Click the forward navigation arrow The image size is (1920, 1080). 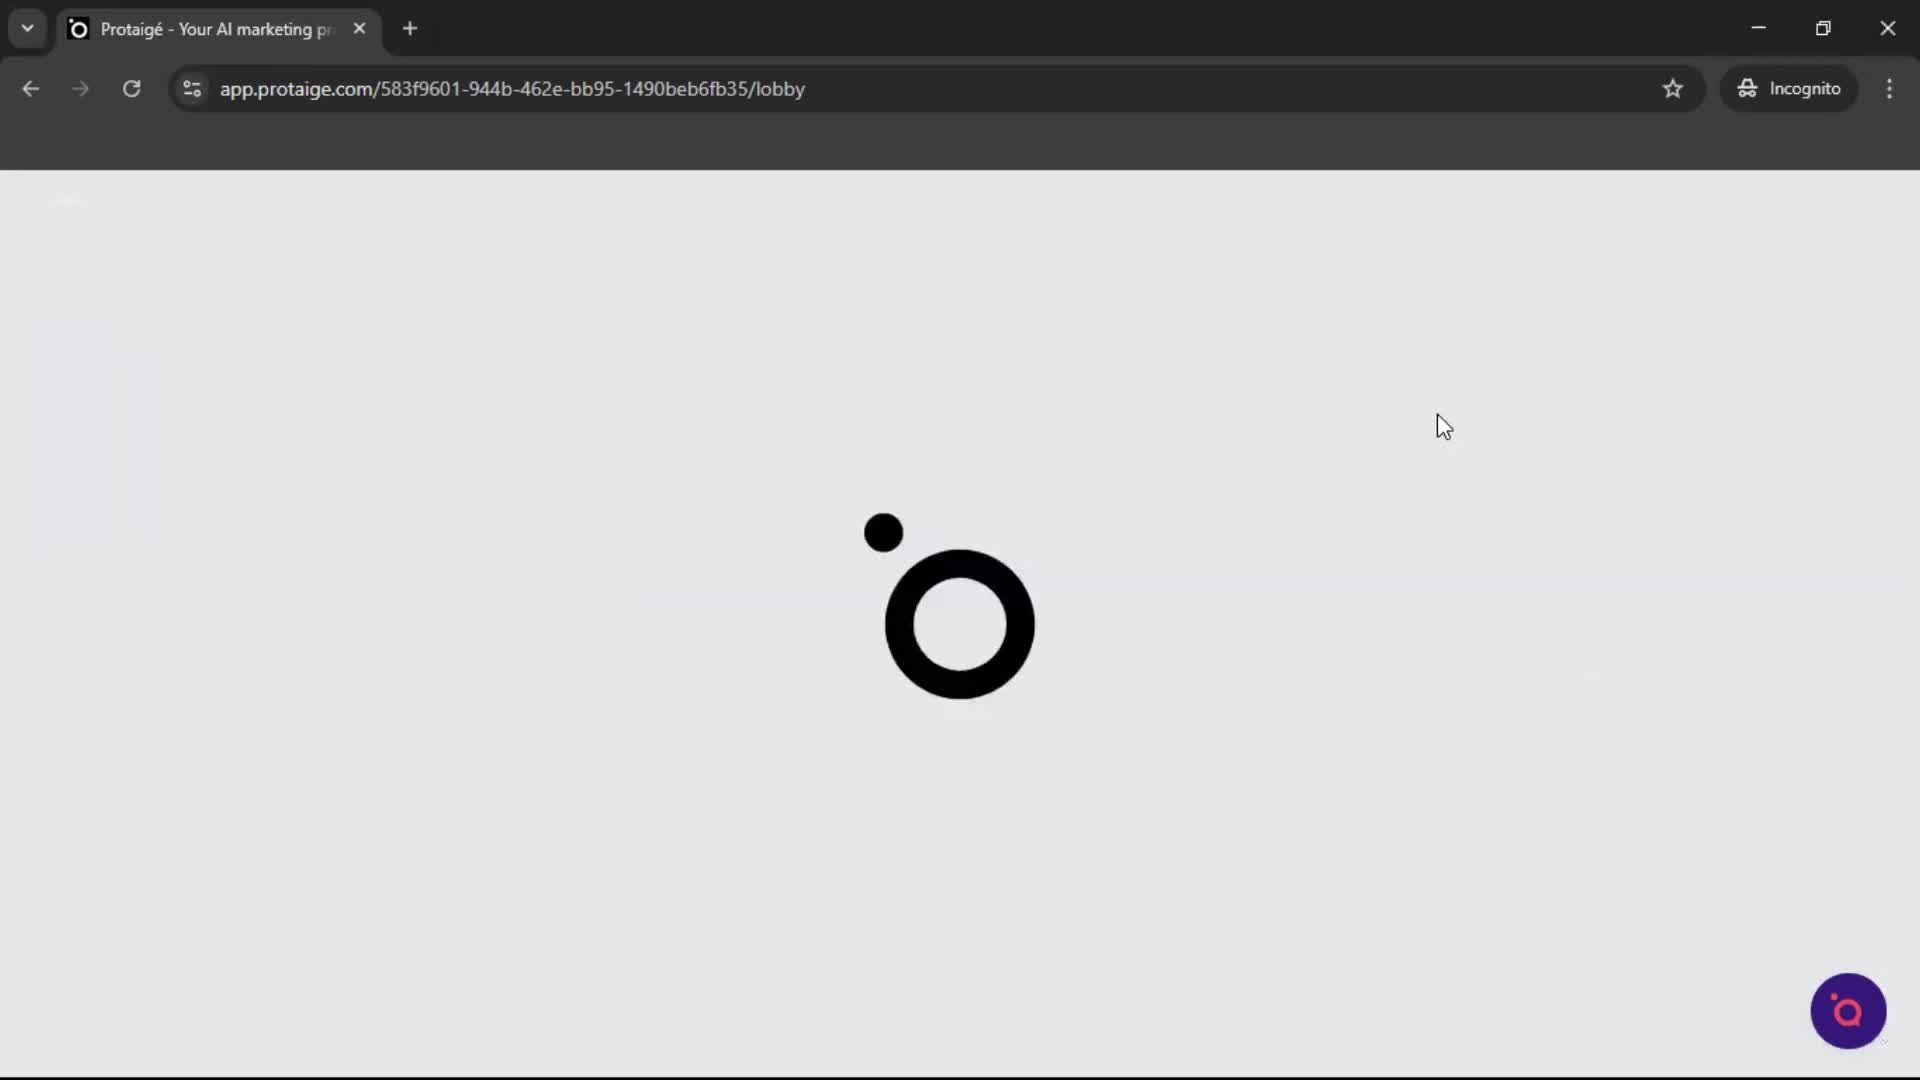pyautogui.click(x=79, y=88)
